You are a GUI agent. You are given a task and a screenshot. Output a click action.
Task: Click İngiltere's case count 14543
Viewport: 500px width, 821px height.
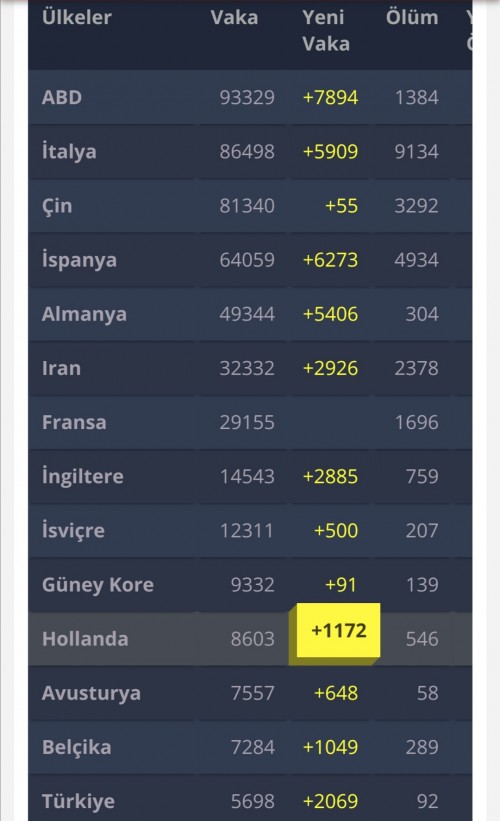pos(247,476)
